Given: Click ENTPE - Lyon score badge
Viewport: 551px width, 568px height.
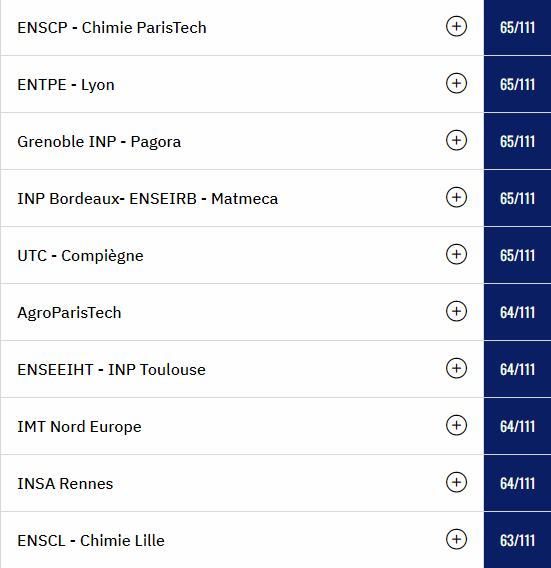Looking at the screenshot, I should pos(517,84).
